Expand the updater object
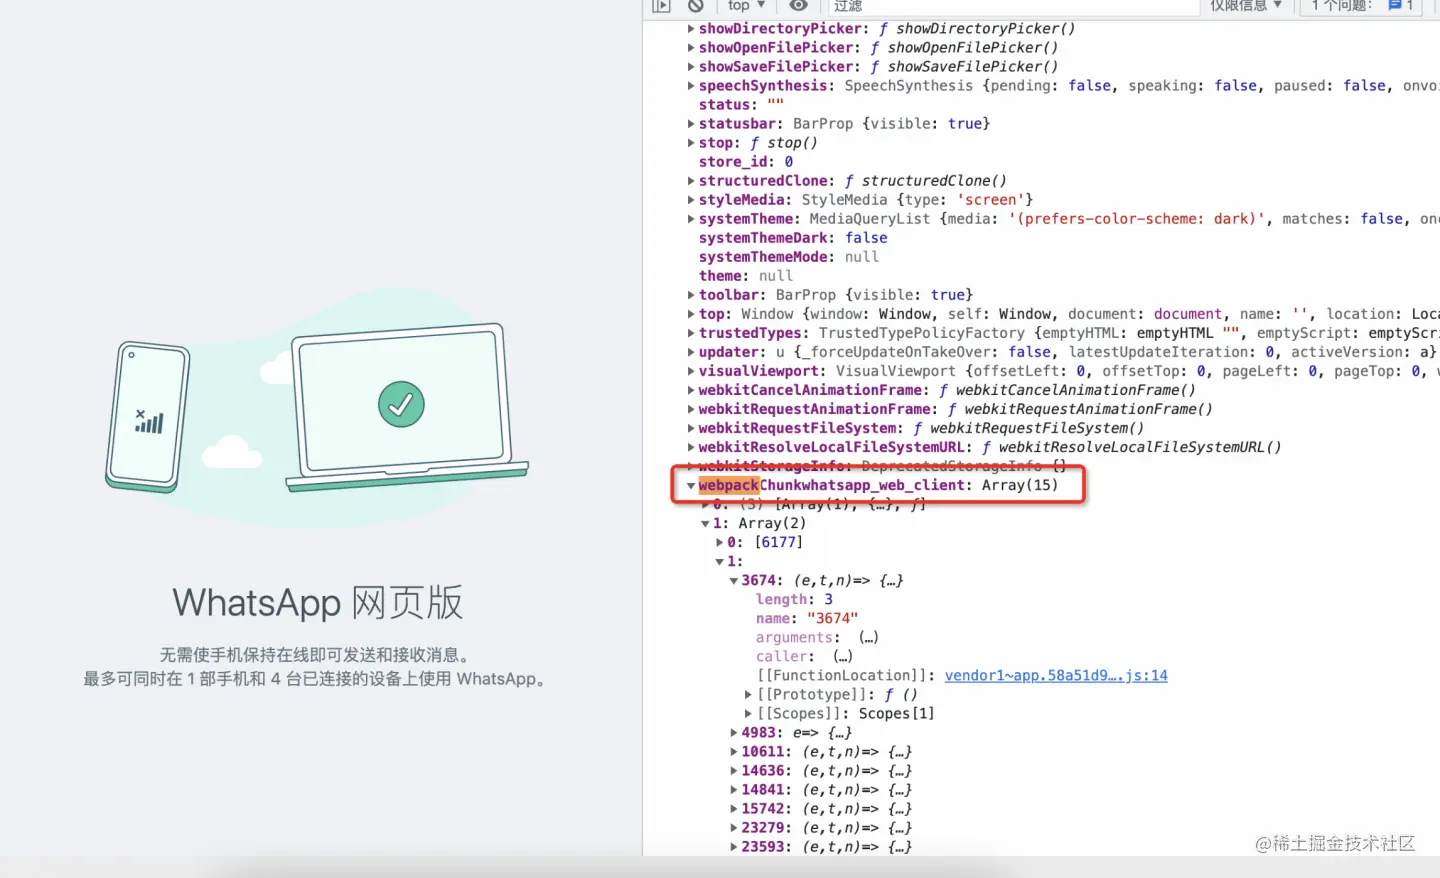This screenshot has height=878, width=1440. point(691,352)
